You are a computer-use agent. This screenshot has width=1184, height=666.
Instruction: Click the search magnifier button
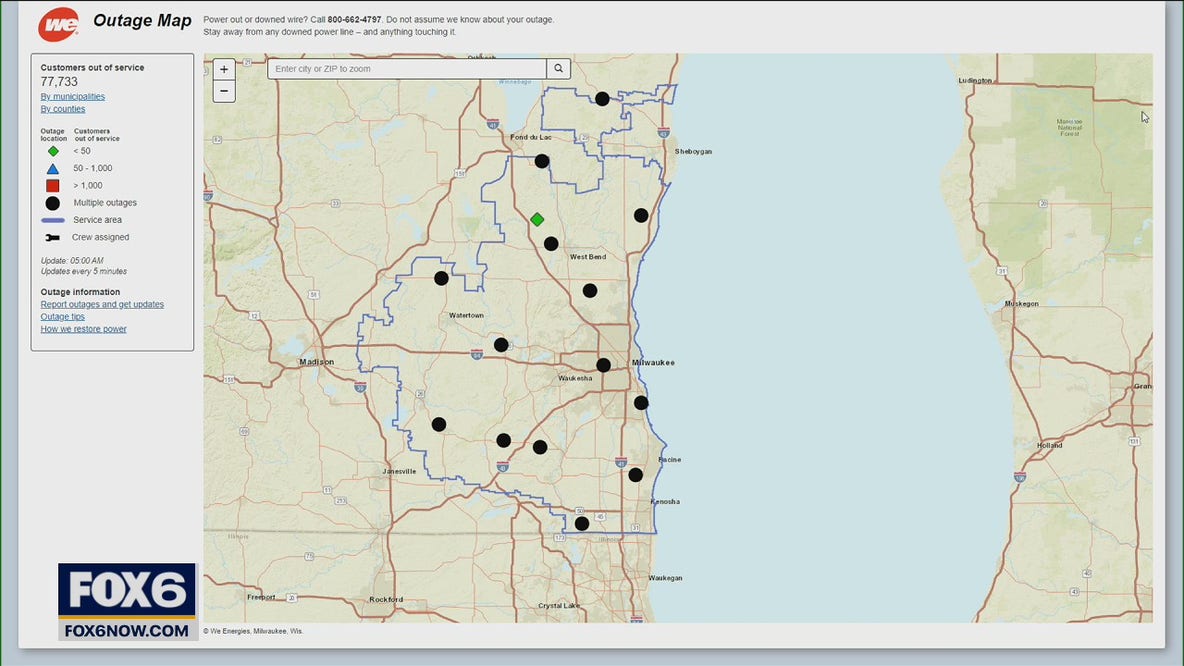point(558,69)
